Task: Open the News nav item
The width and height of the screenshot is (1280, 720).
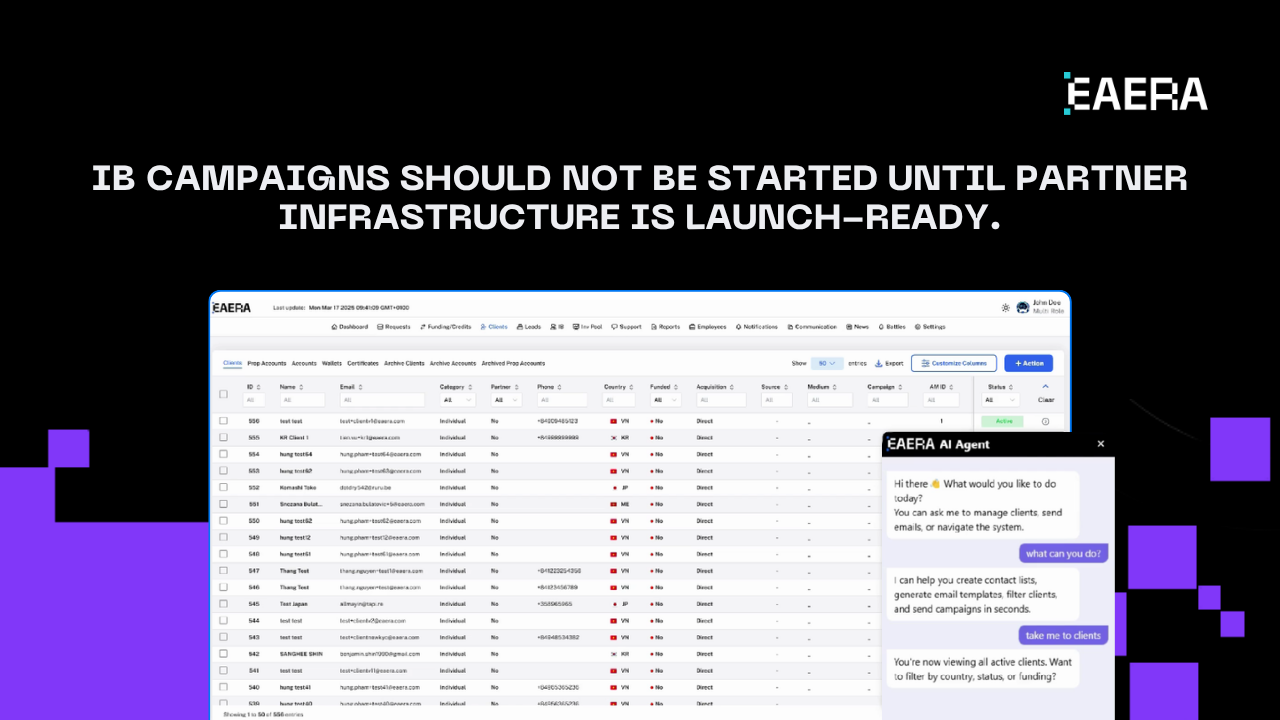Action: 858,327
